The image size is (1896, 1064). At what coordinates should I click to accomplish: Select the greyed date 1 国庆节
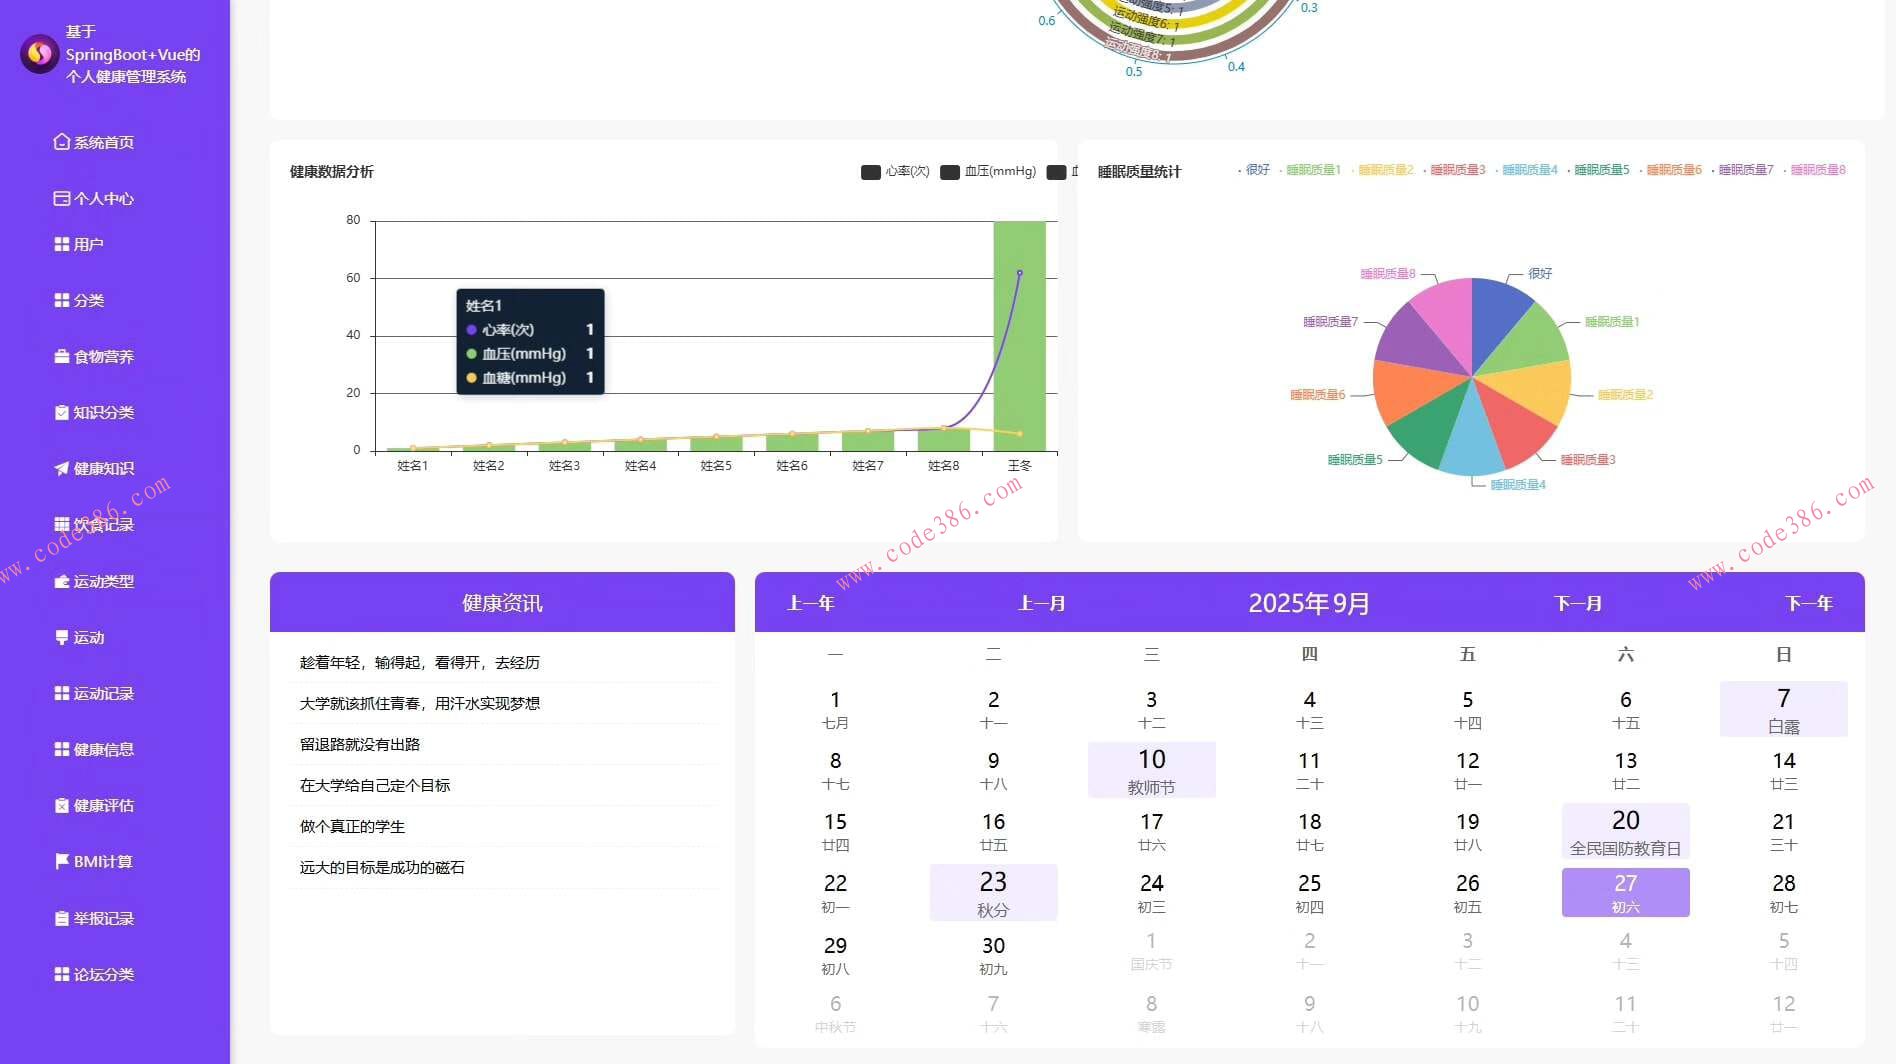pos(1151,951)
